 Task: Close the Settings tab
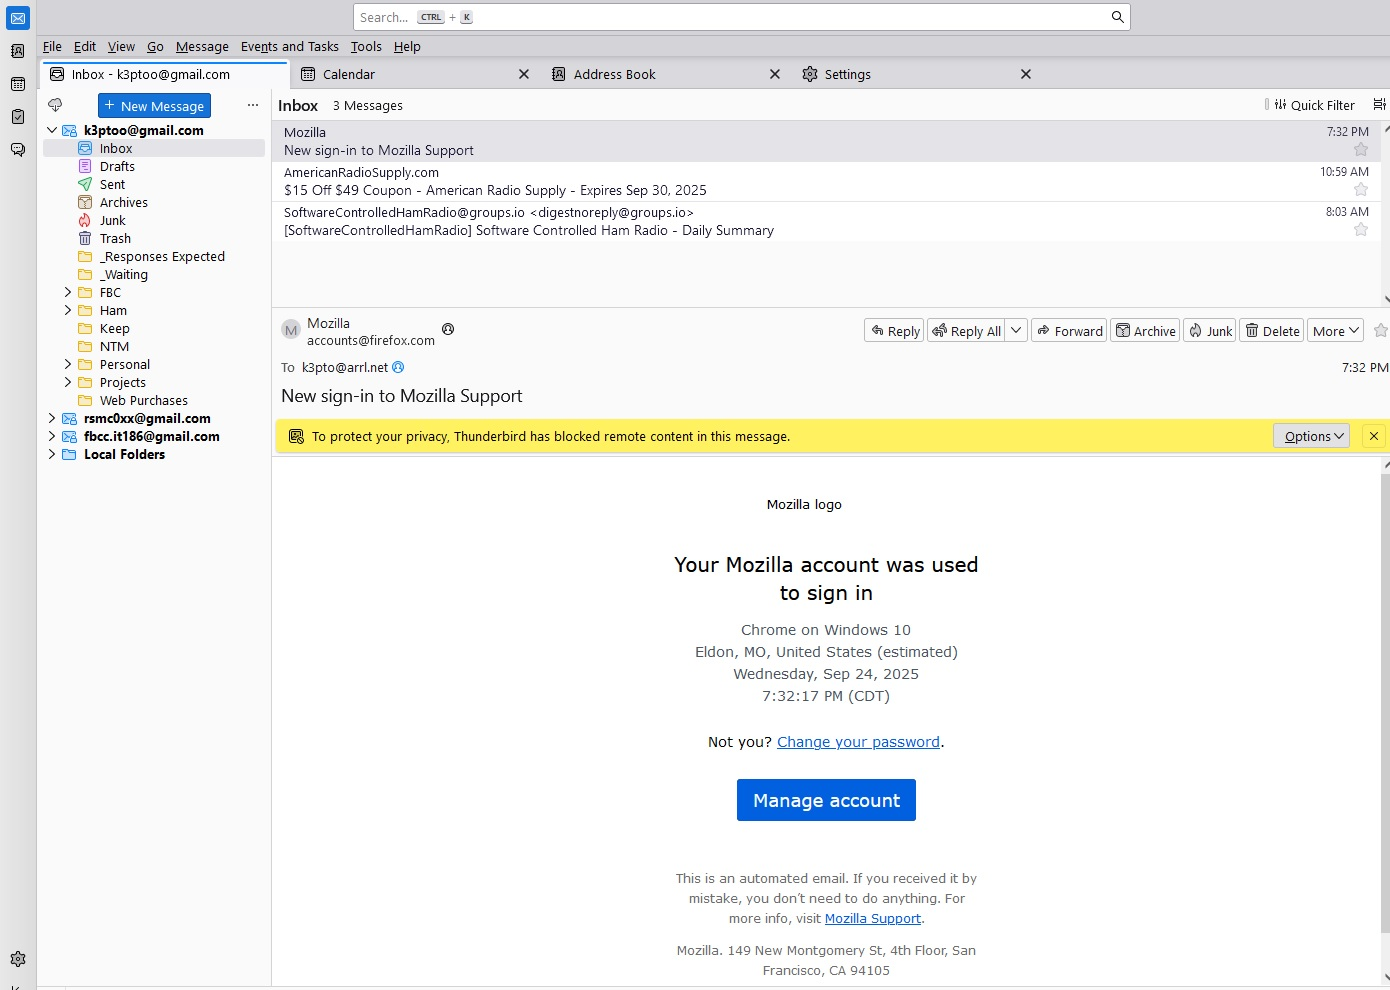(1026, 74)
